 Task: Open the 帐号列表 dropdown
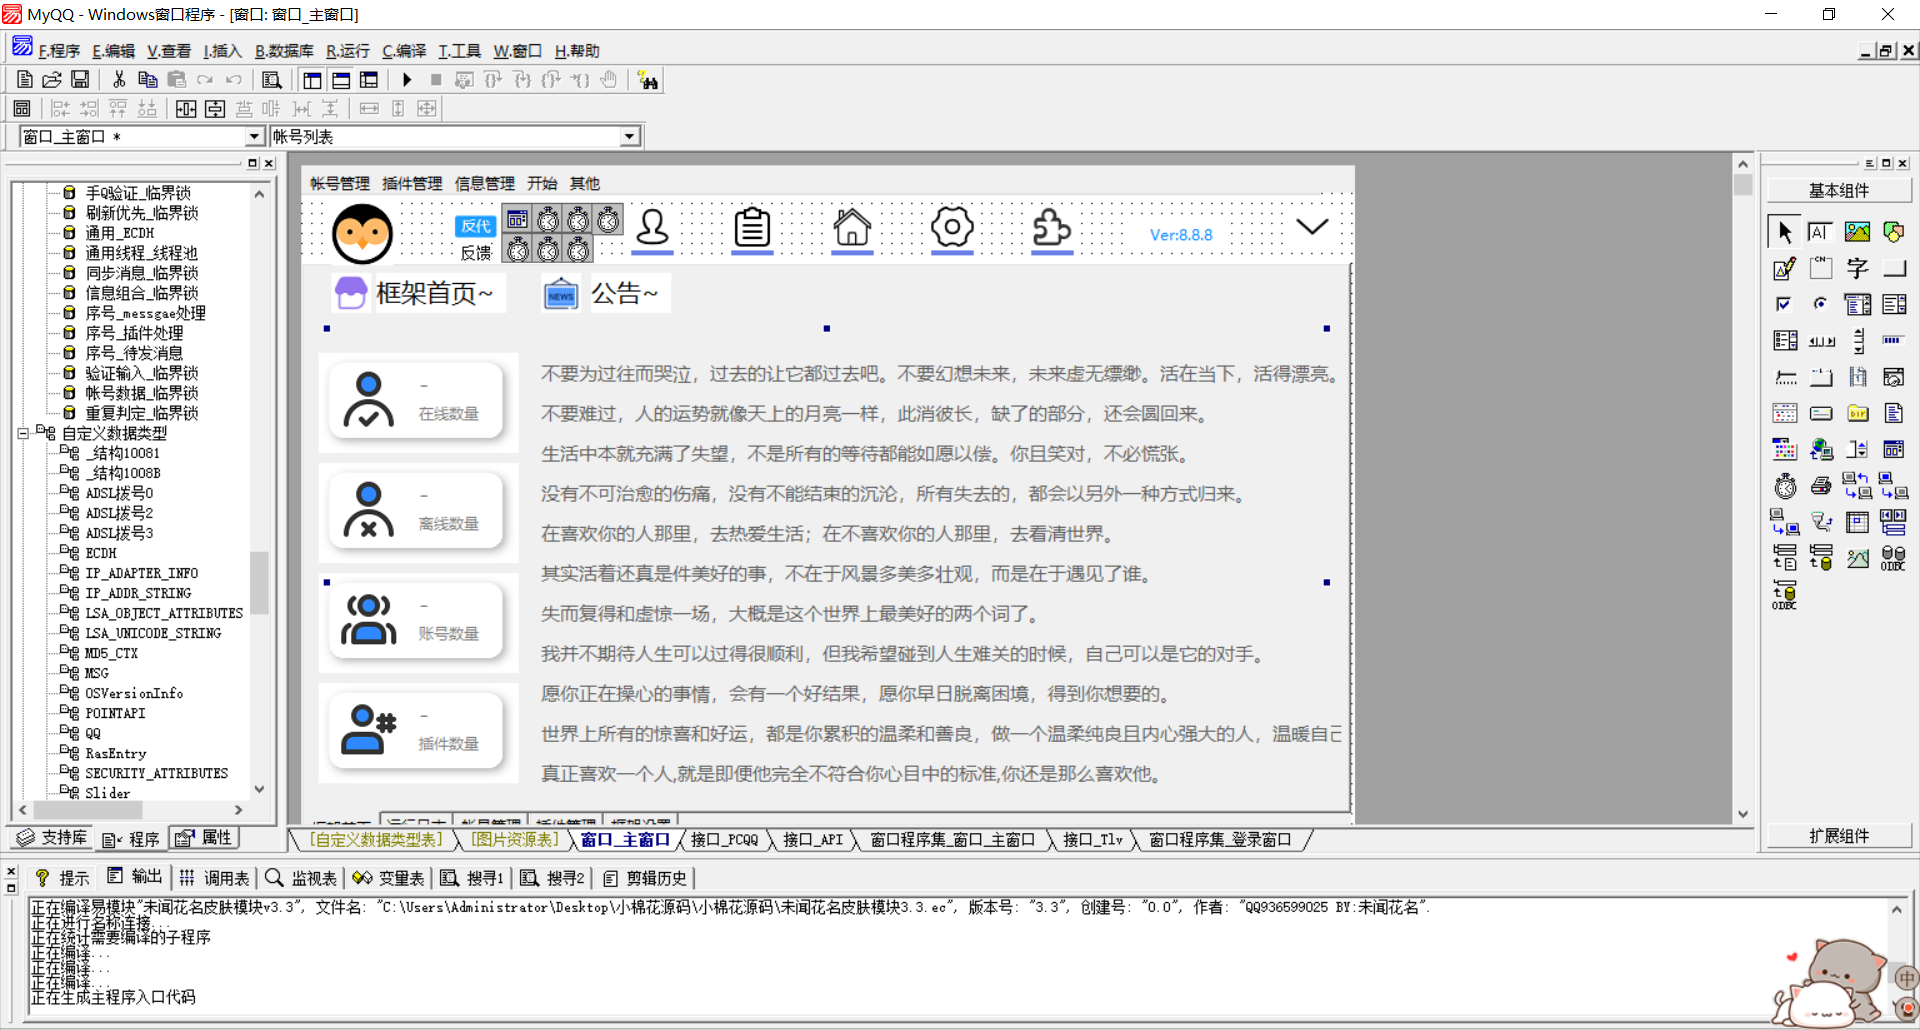pos(628,136)
